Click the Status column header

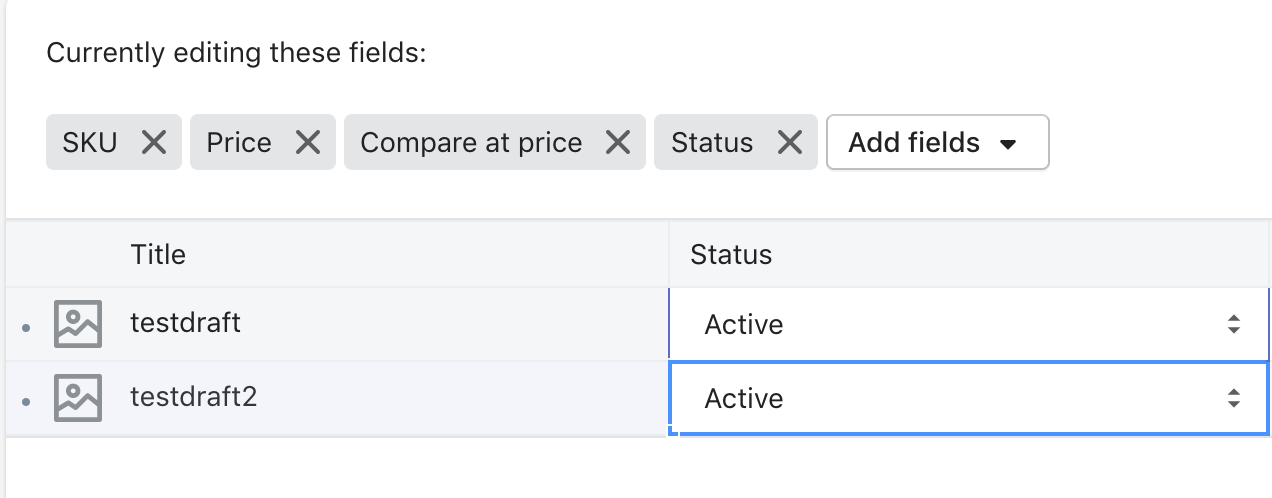(731, 254)
